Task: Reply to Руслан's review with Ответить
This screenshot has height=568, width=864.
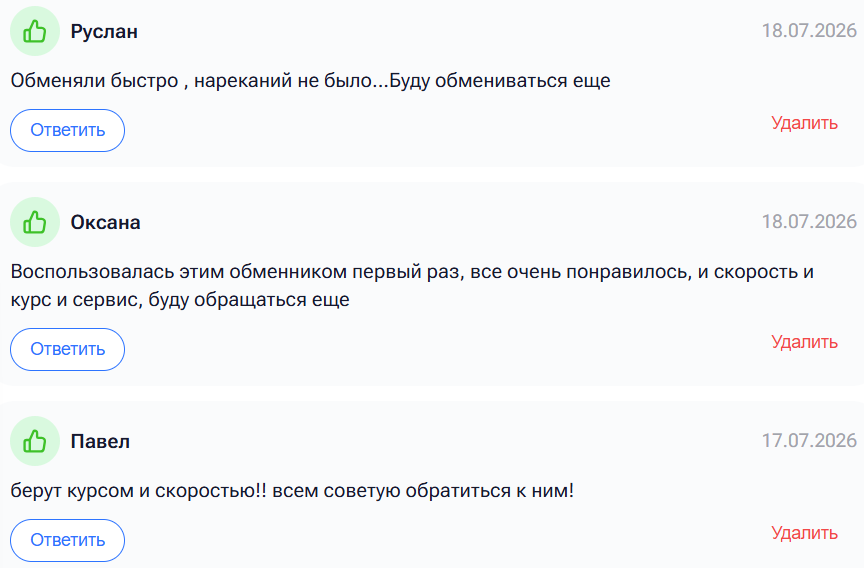Action: pyautogui.click(x=67, y=131)
